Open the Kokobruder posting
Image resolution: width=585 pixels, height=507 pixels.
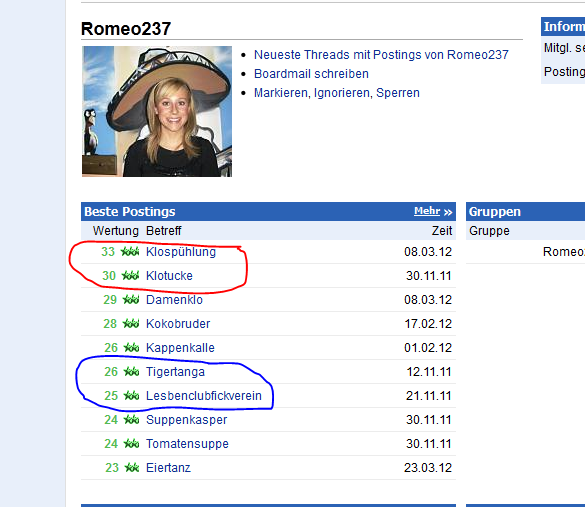point(178,323)
